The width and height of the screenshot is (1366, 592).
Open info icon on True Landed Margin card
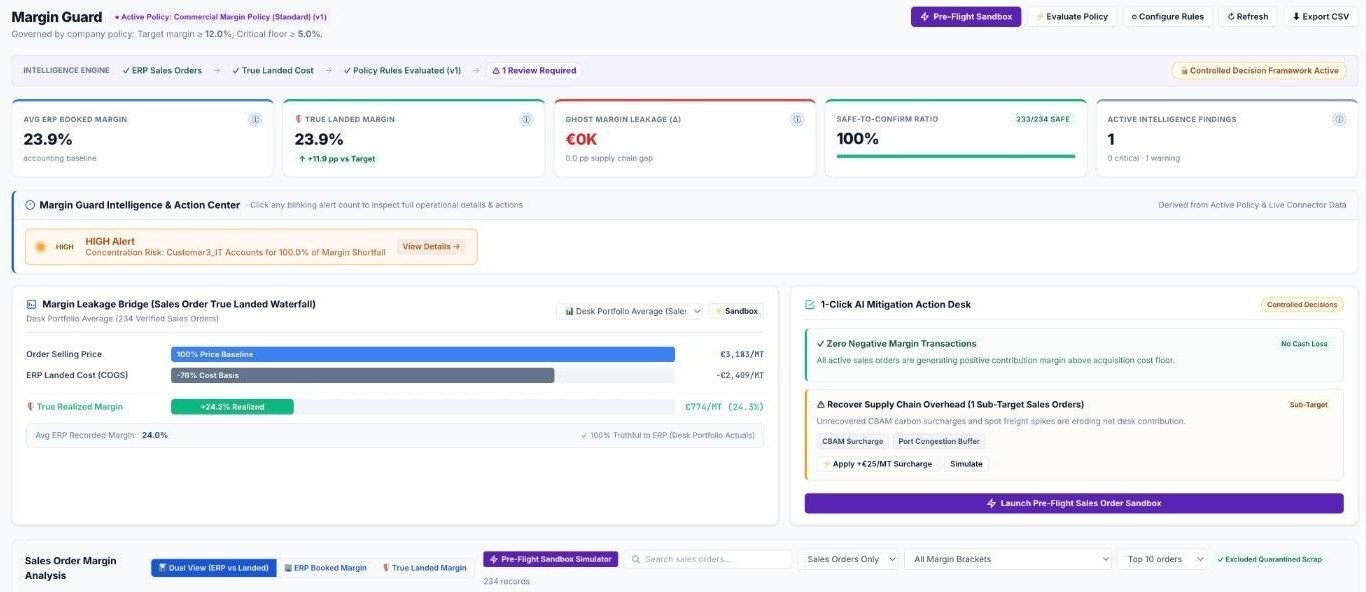pyautogui.click(x=526, y=119)
